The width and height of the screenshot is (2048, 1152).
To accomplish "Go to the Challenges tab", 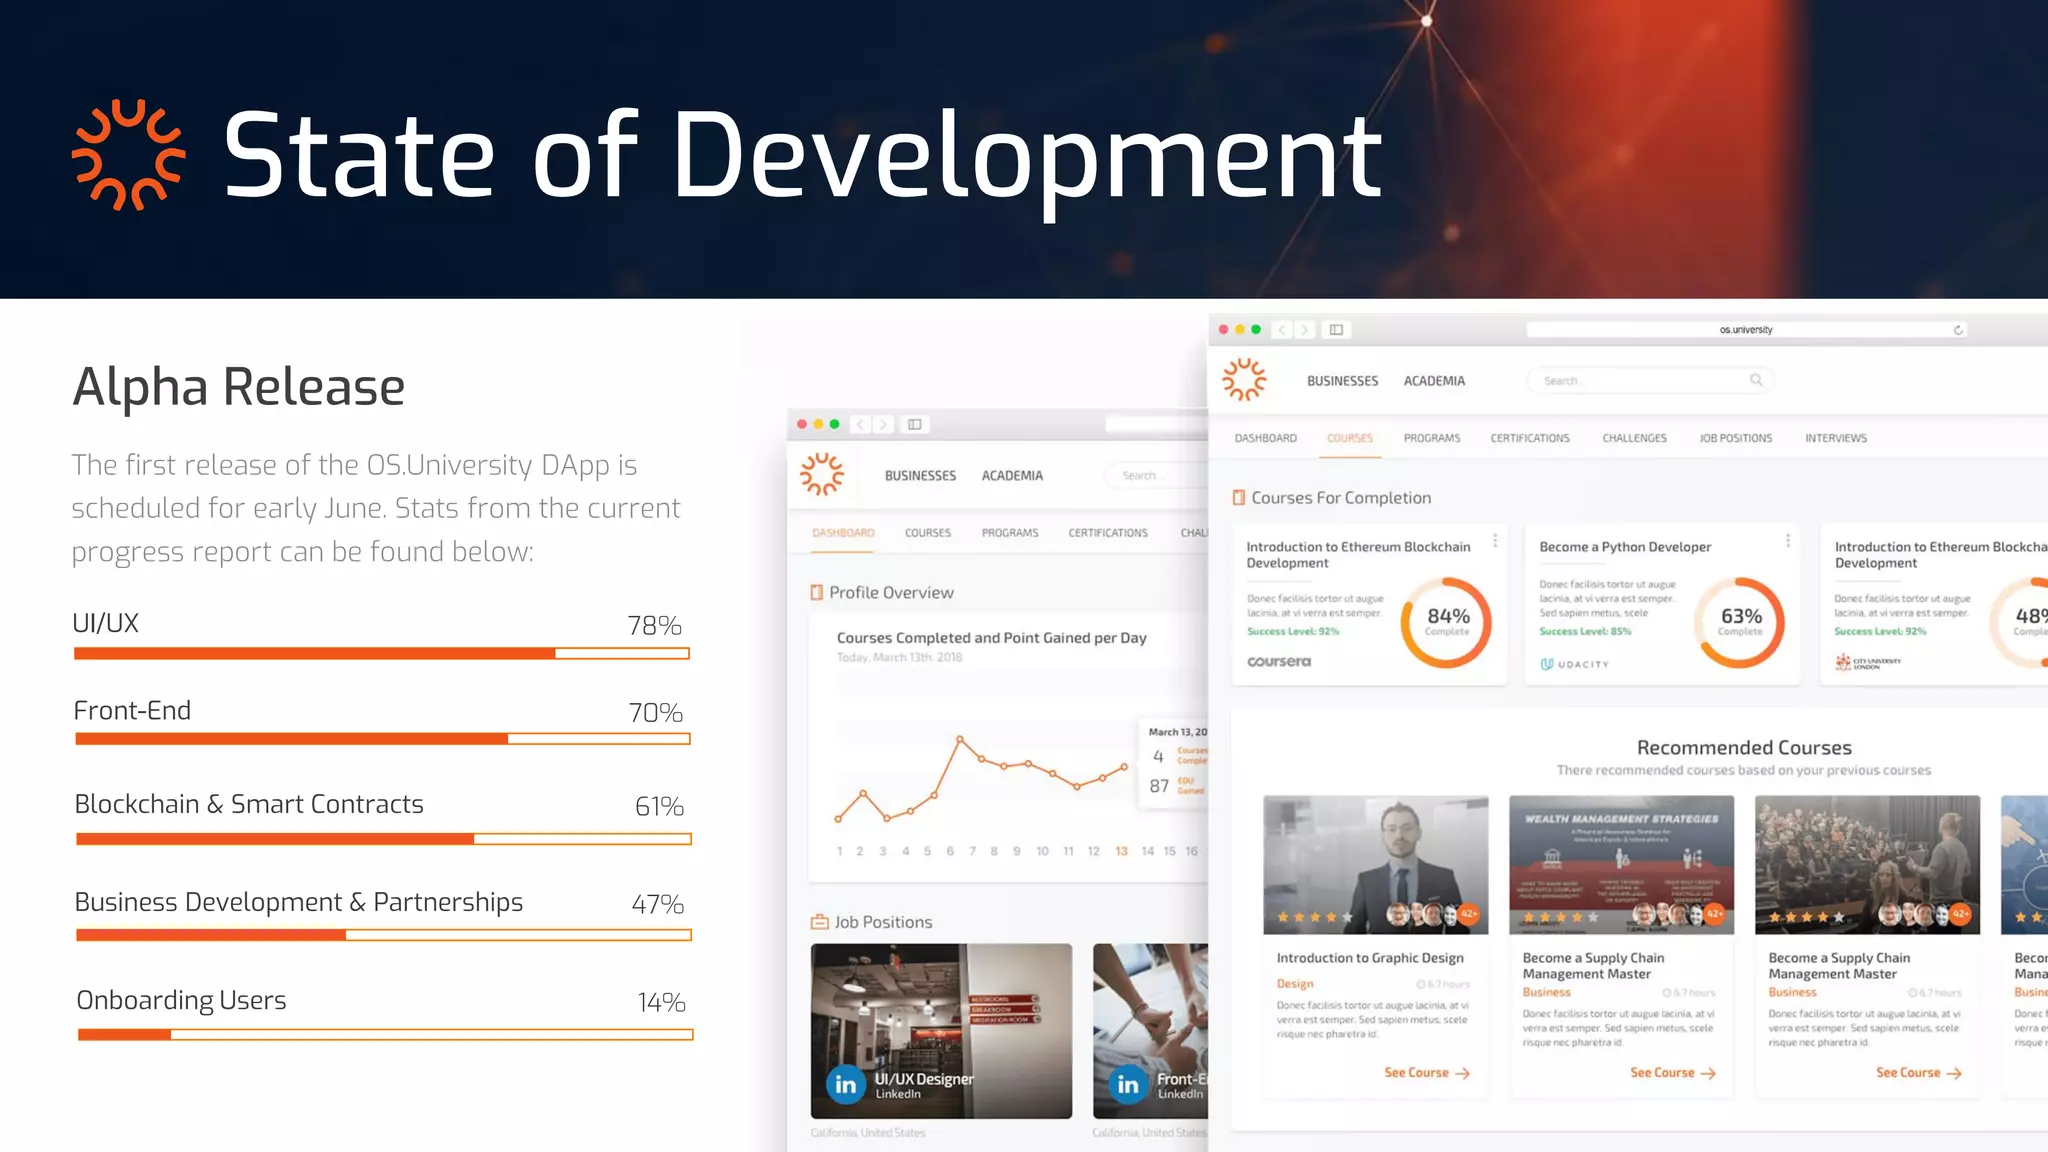I will 1634,438.
